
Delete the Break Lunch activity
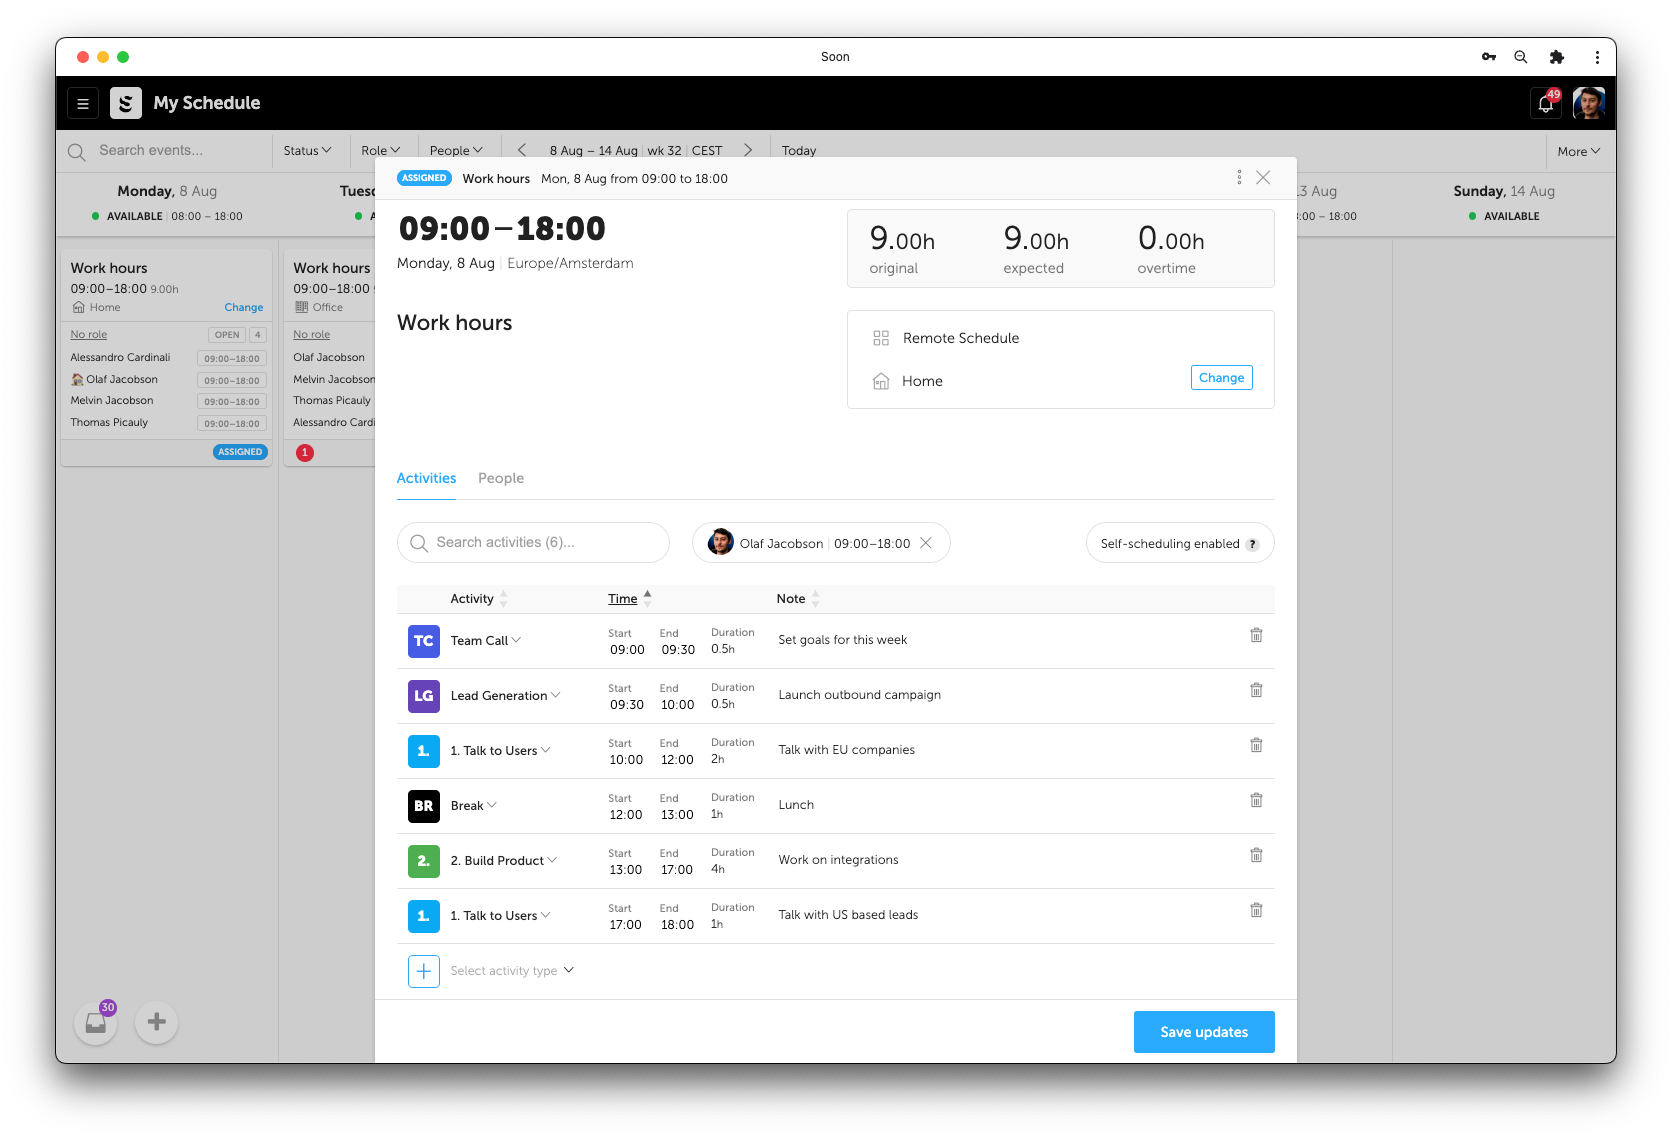coord(1256,800)
